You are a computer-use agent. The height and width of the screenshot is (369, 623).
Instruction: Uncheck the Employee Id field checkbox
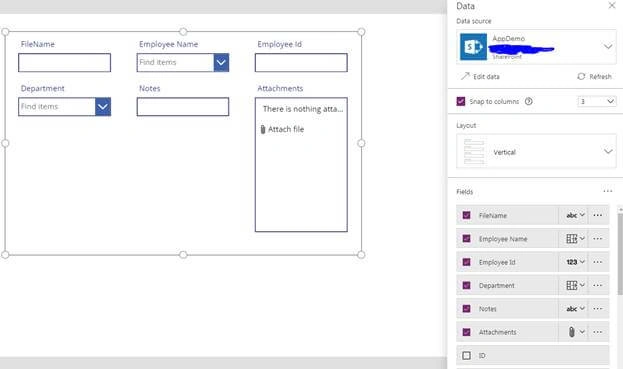click(x=466, y=262)
